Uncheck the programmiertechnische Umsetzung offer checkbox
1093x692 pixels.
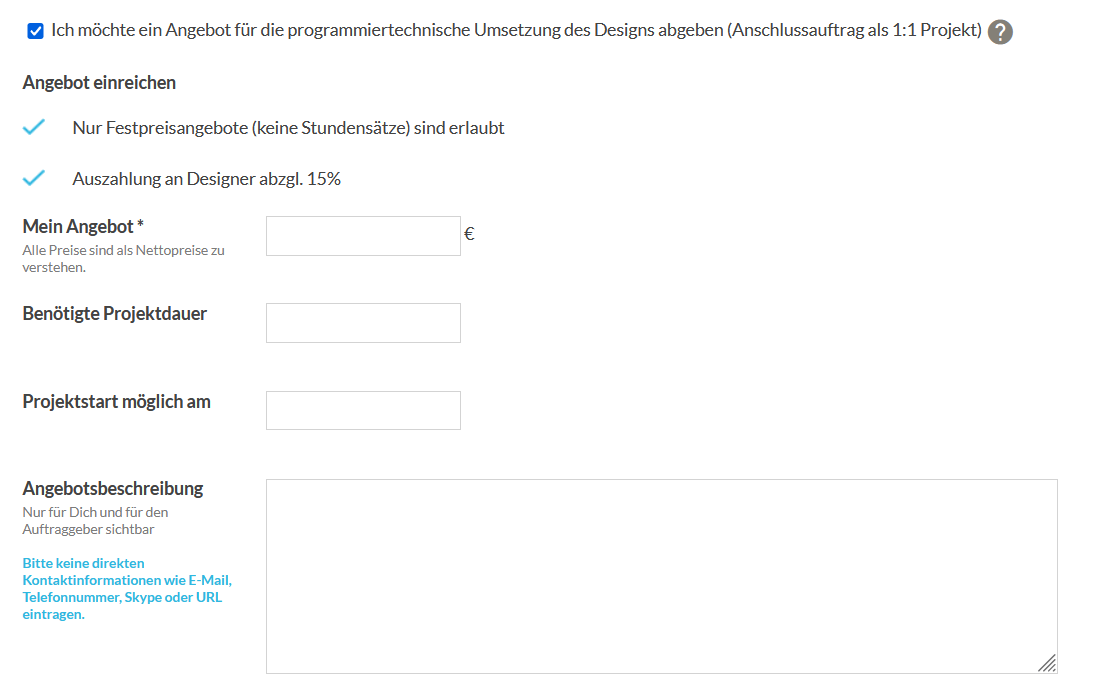coord(36,31)
